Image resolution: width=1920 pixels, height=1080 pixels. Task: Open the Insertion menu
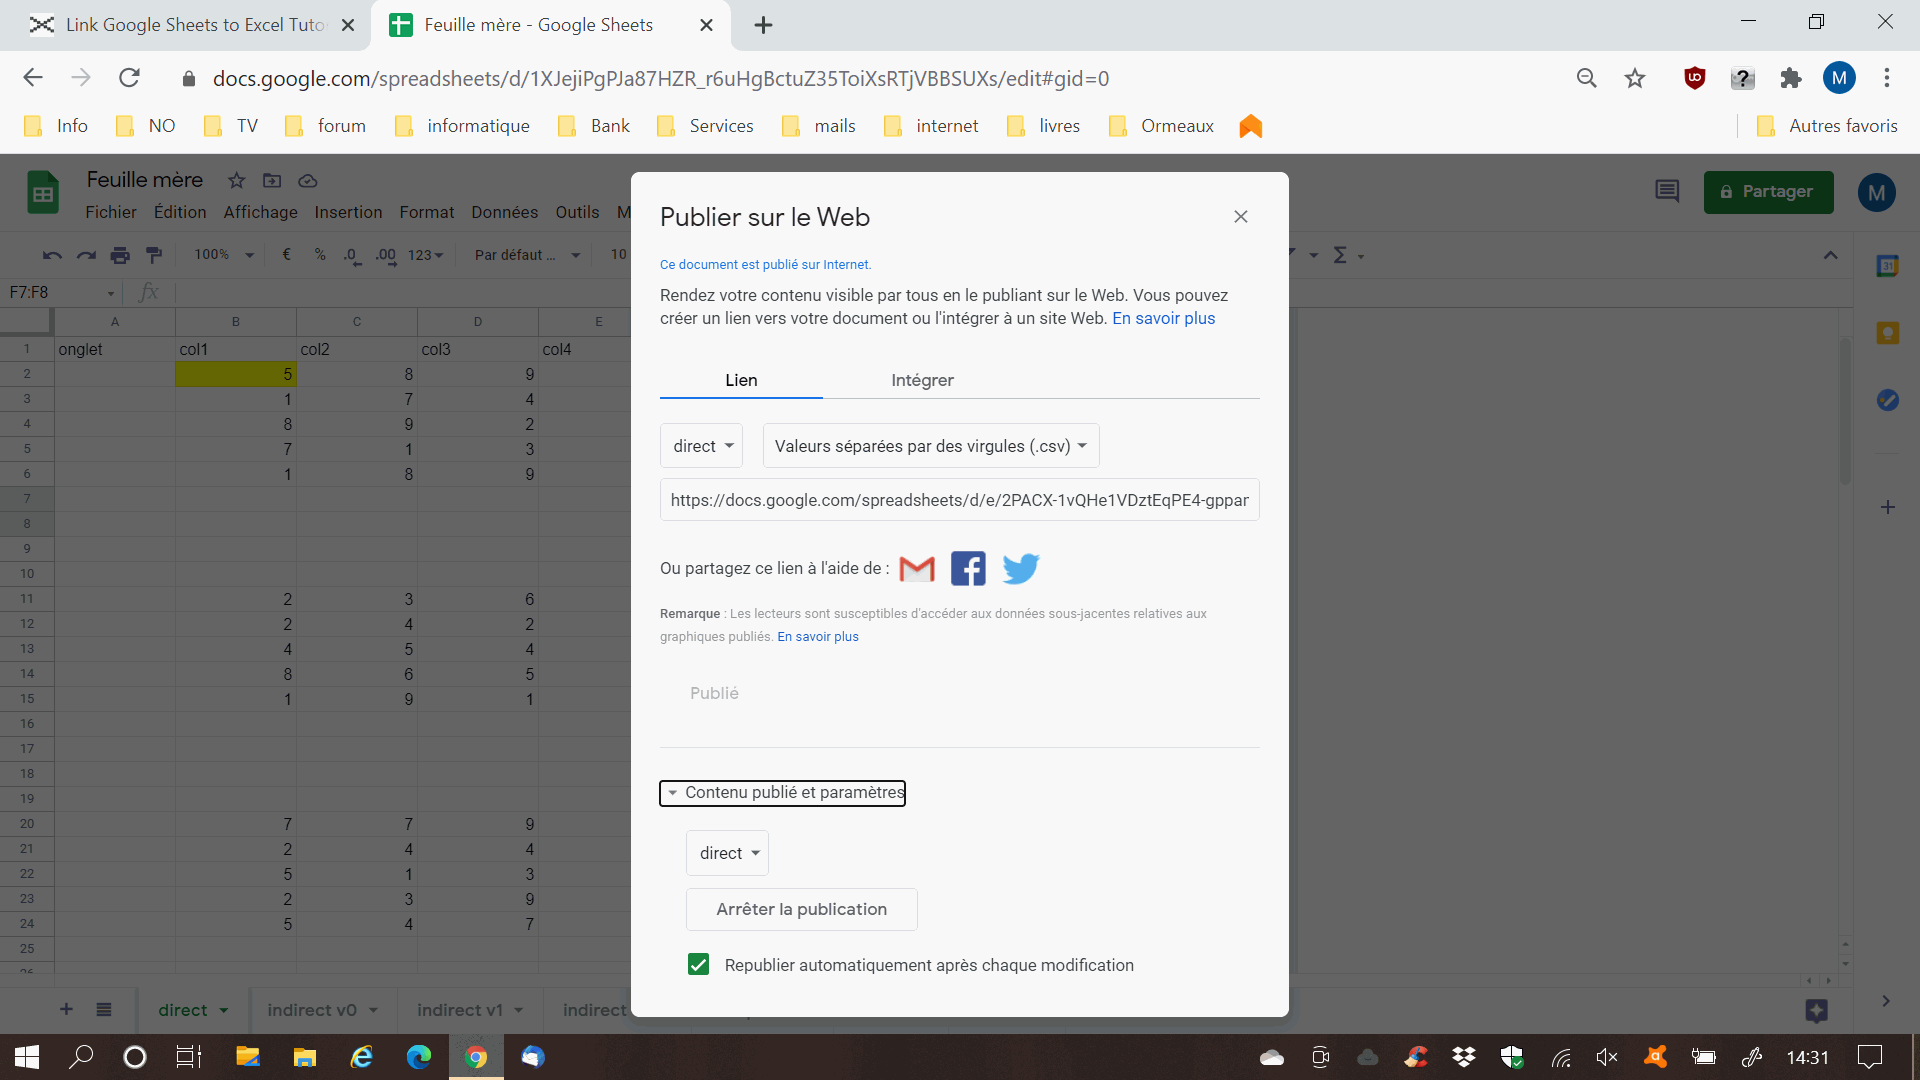click(x=348, y=212)
